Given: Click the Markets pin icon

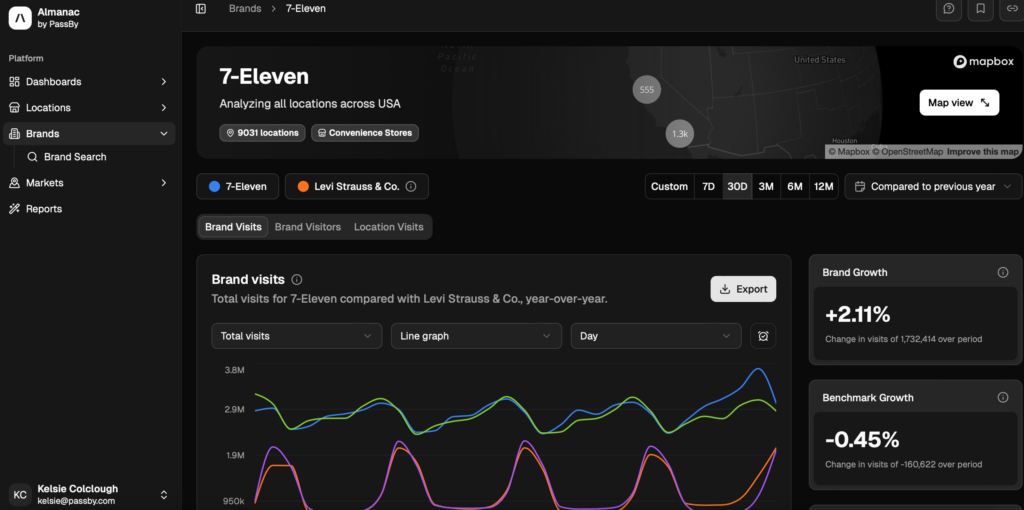Looking at the screenshot, I should 14,183.
